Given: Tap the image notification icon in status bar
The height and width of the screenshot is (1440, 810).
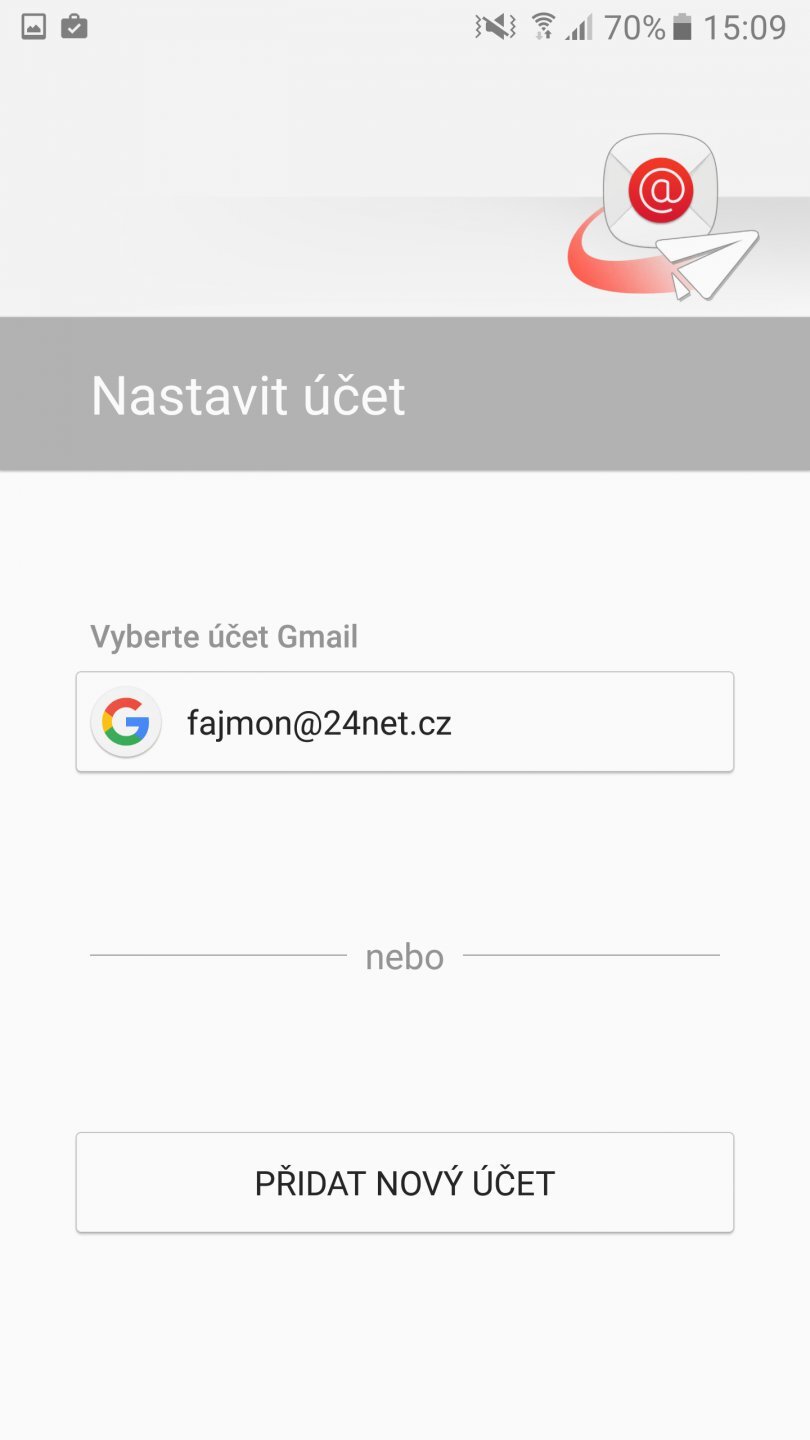Looking at the screenshot, I should [34, 27].
